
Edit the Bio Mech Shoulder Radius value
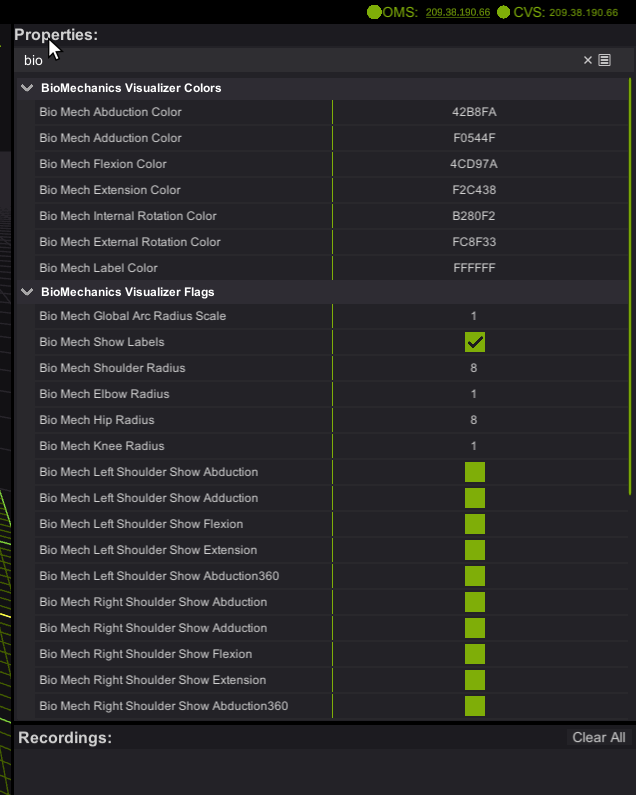click(x=474, y=368)
